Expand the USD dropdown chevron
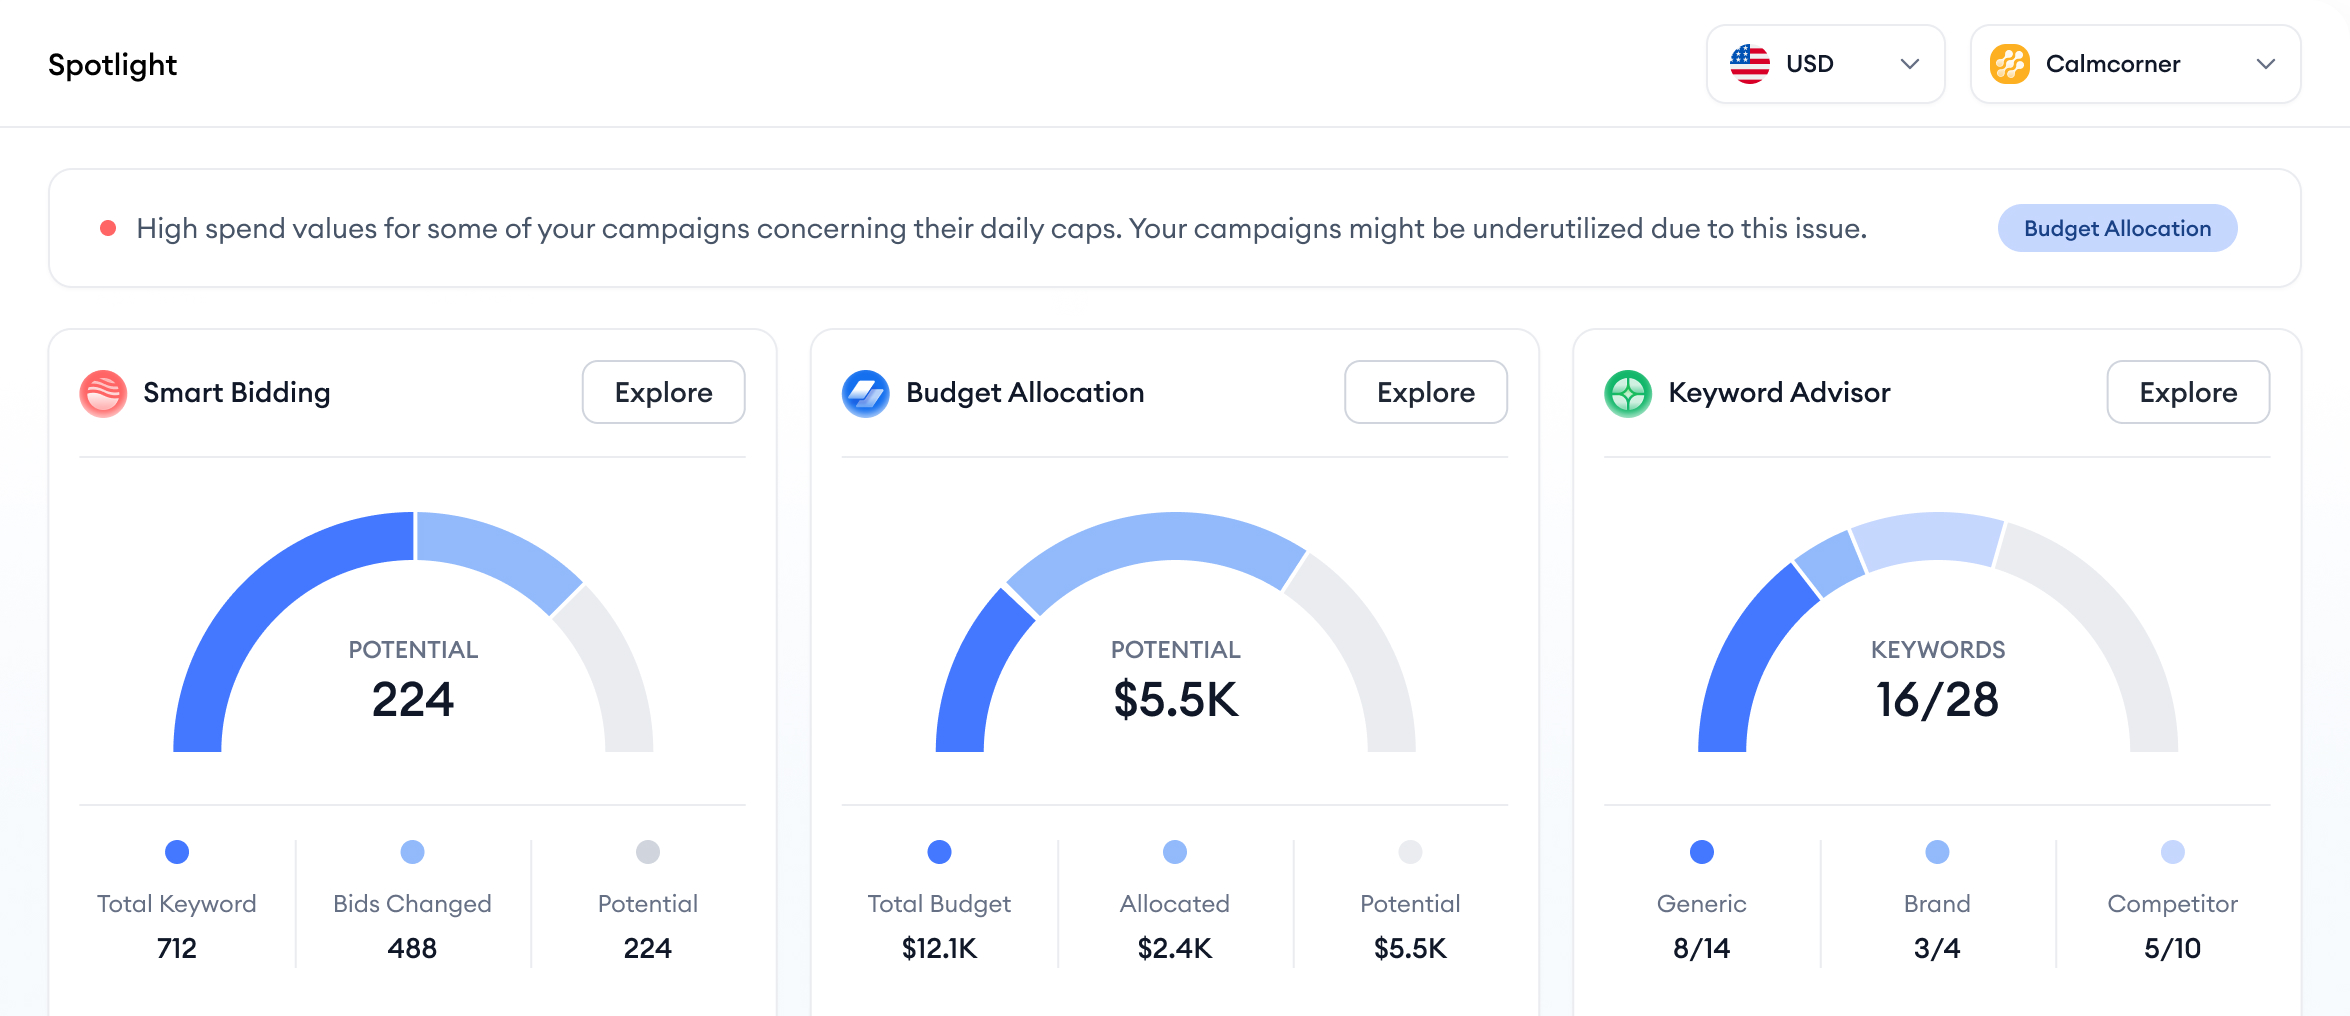Screen dimensions: 2350x1016 [x=1910, y=64]
